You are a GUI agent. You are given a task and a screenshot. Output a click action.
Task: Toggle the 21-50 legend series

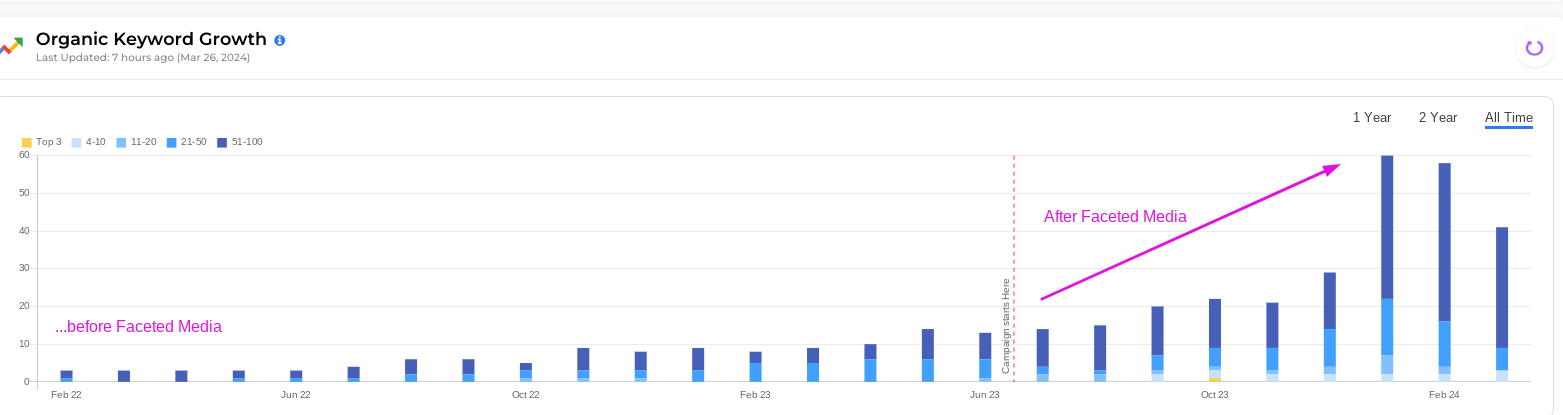(187, 142)
